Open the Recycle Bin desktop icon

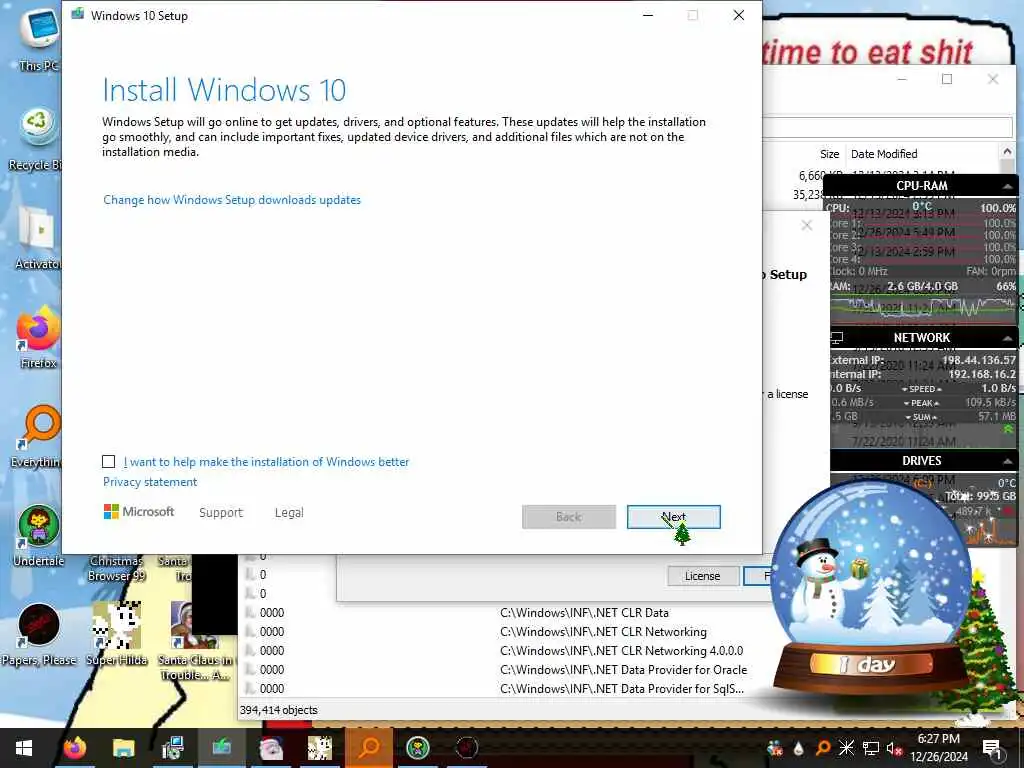(36, 140)
